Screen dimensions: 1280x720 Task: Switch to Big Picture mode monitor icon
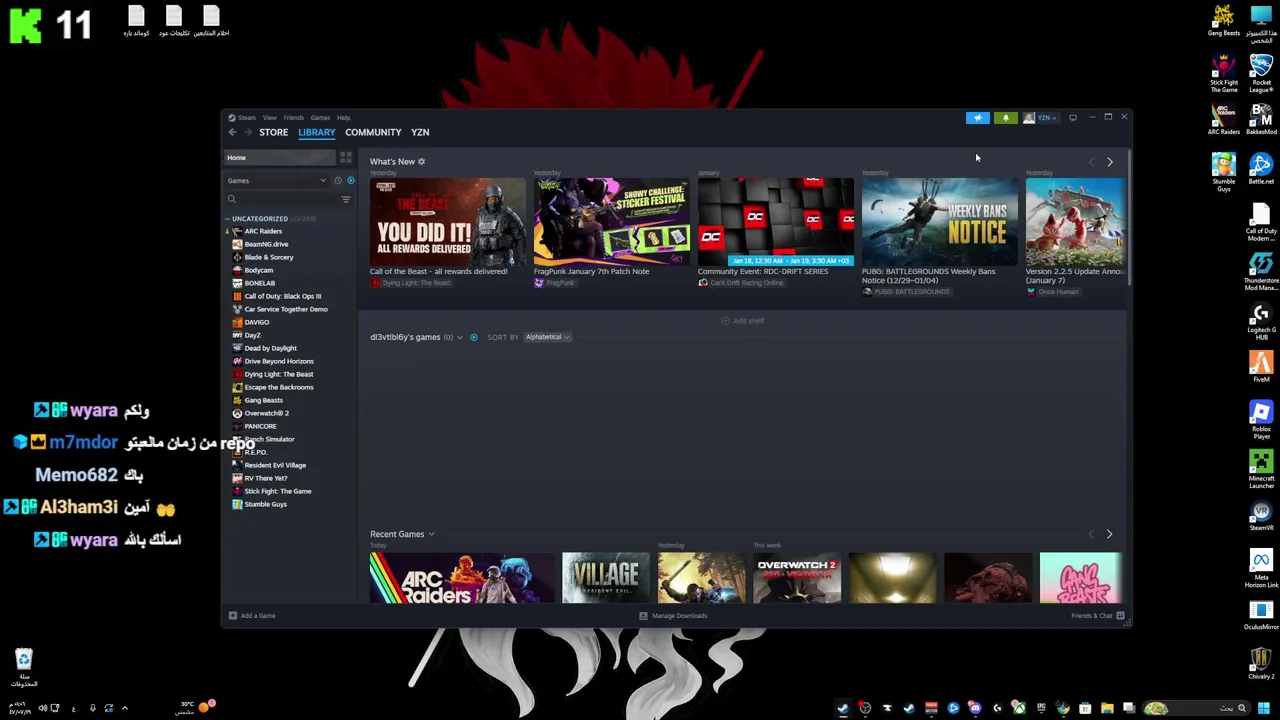click(1073, 118)
